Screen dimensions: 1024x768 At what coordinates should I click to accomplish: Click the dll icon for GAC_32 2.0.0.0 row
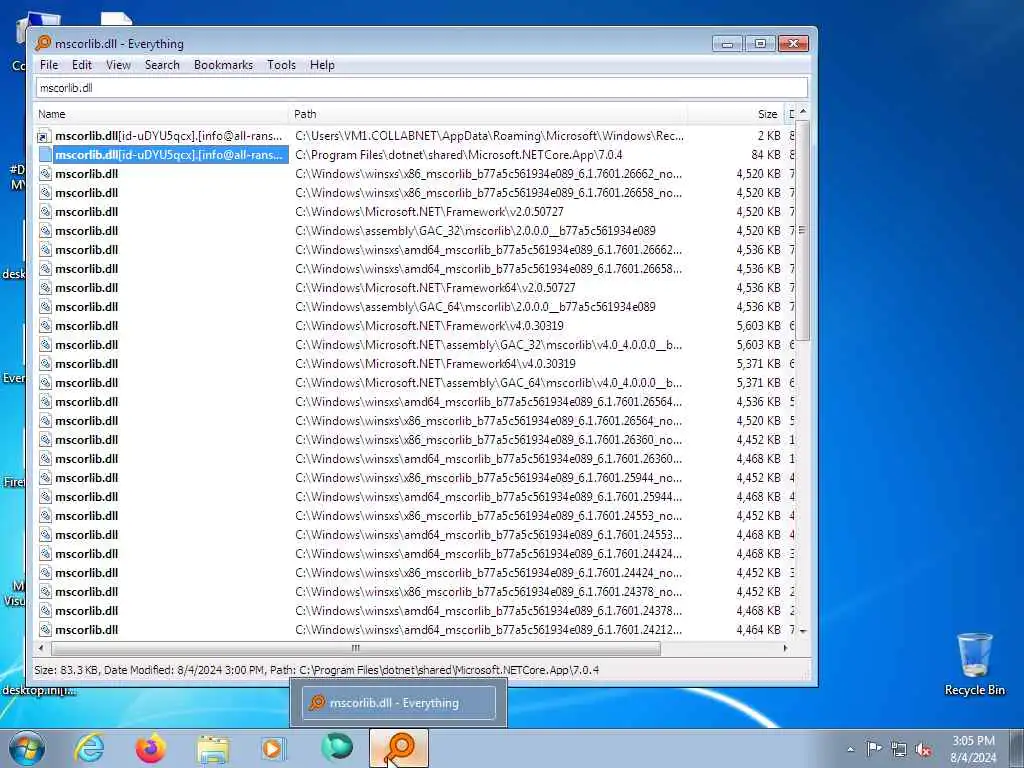[x=44, y=231]
